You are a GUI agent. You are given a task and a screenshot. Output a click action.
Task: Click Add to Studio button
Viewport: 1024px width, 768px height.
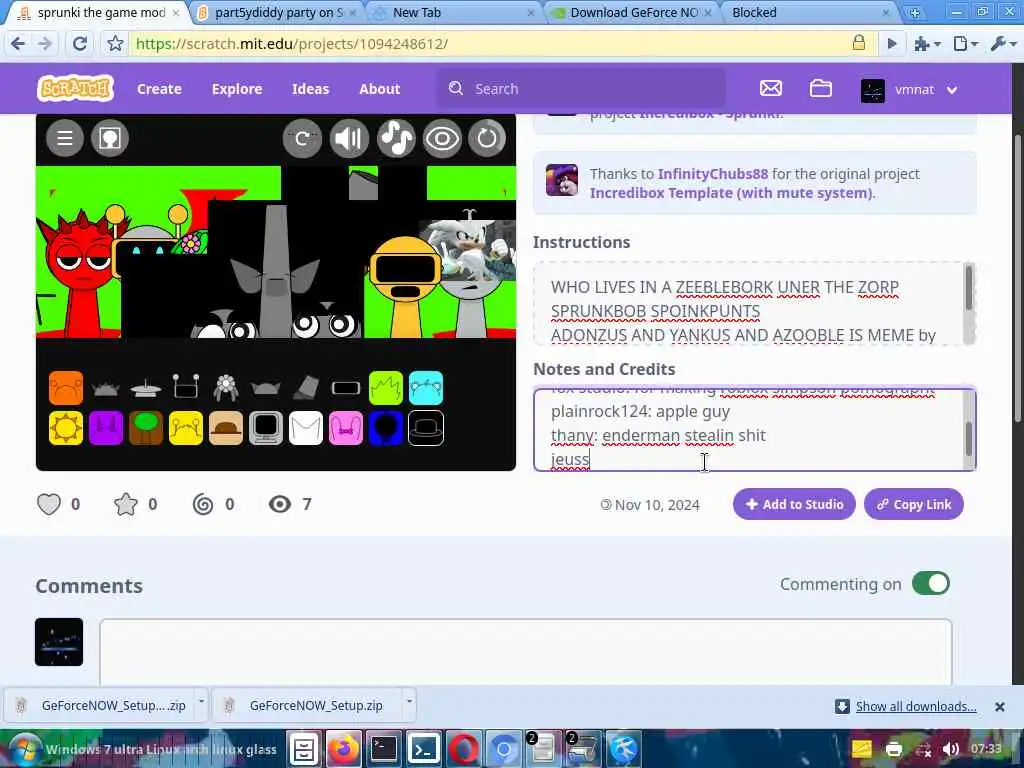[x=794, y=504]
